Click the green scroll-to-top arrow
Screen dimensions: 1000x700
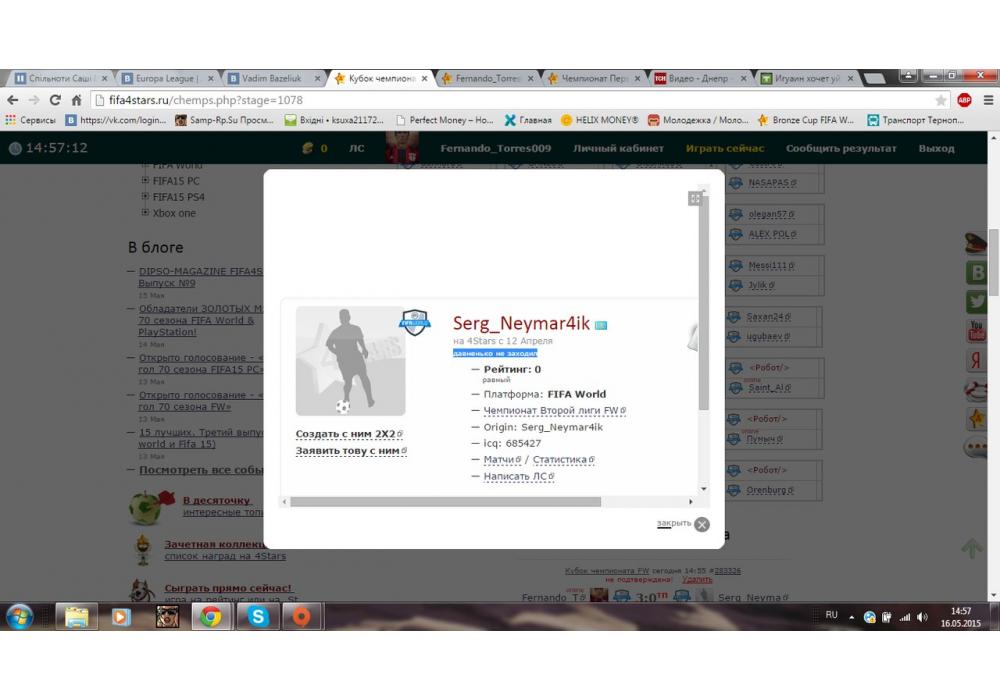[971, 548]
